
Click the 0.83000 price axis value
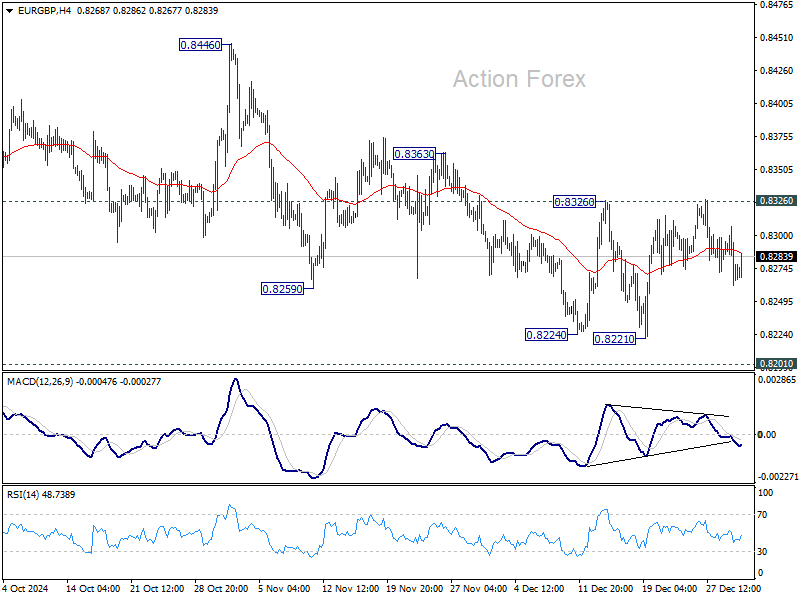coord(777,236)
